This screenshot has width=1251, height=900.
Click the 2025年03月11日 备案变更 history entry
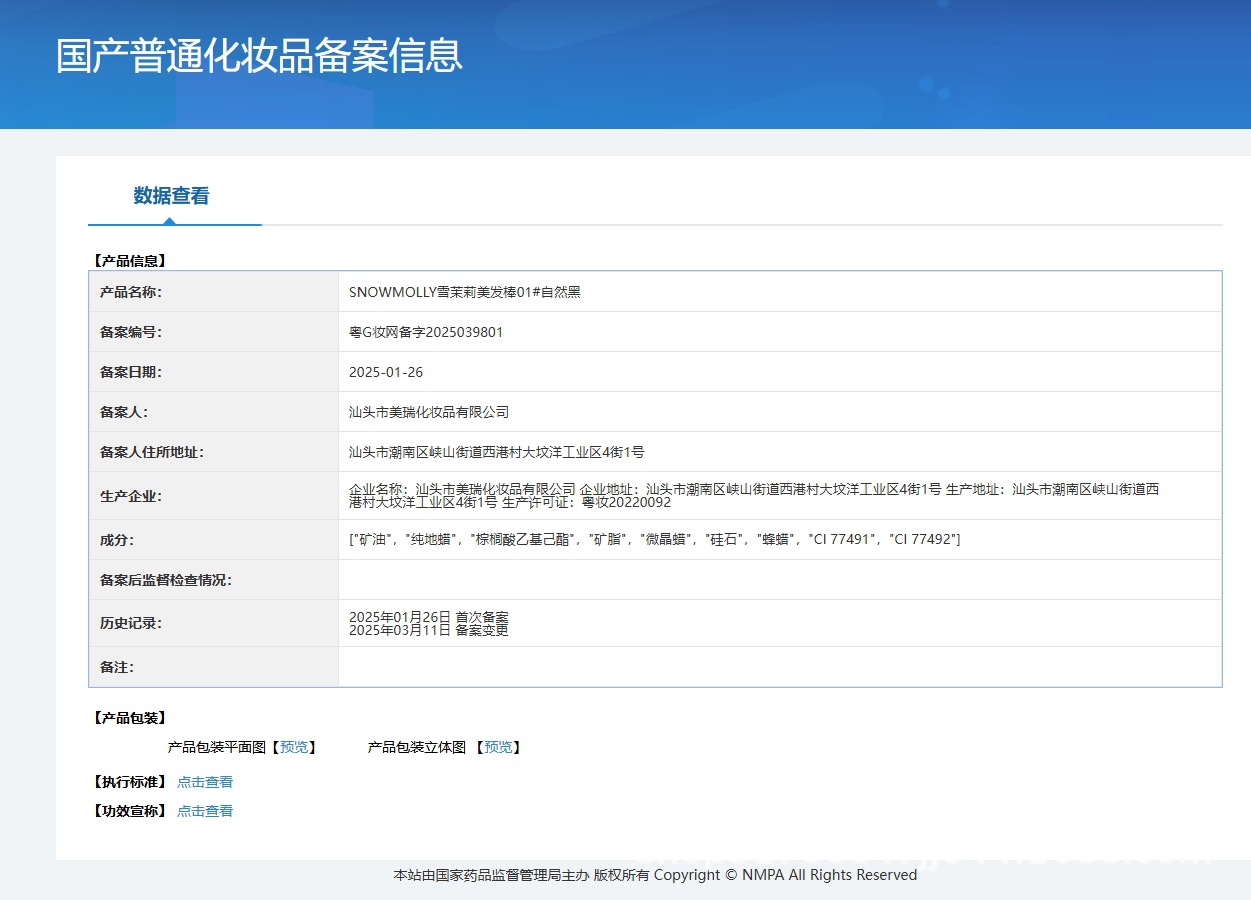click(428, 630)
